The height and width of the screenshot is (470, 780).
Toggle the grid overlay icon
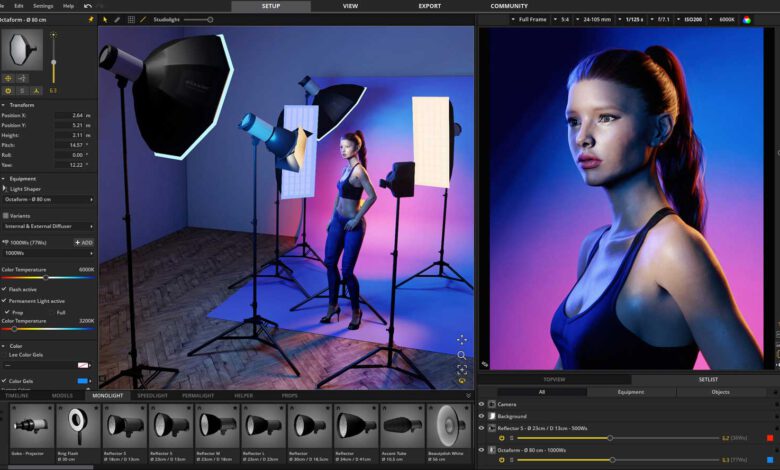click(131, 19)
